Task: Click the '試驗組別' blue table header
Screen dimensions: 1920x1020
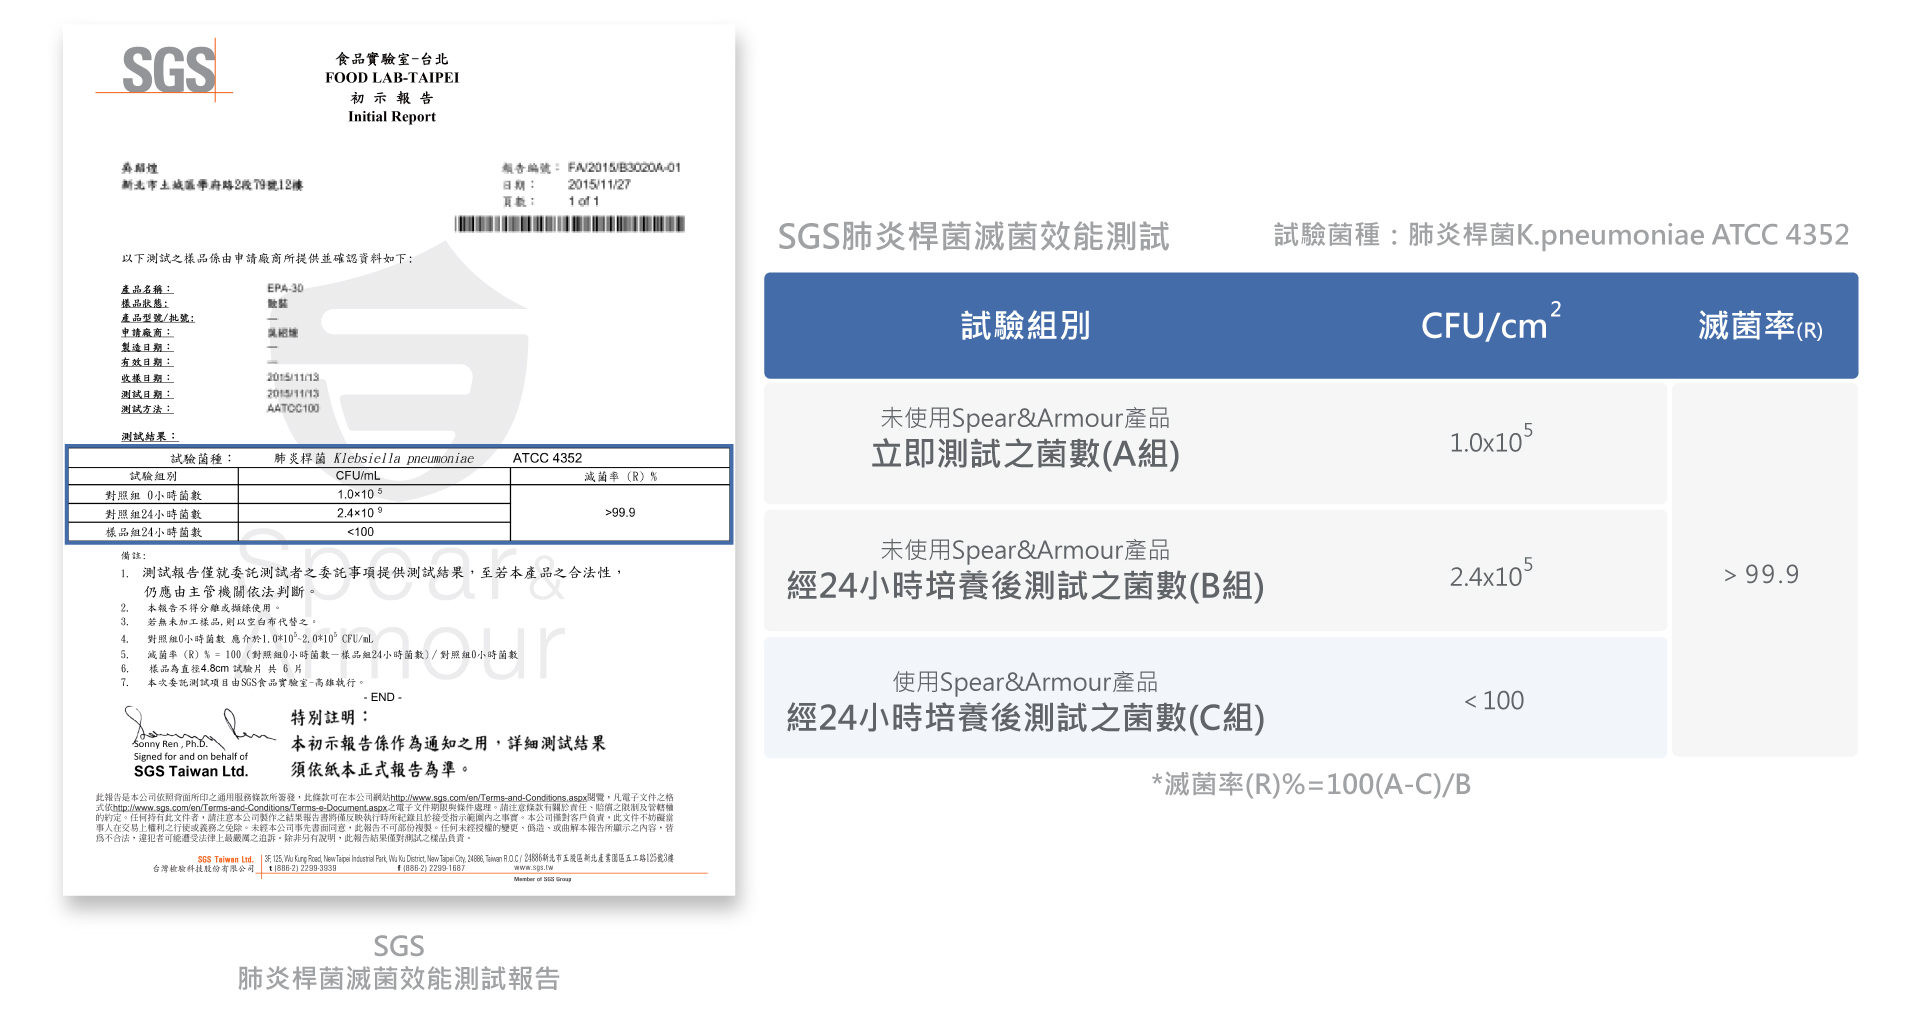Action: 1025,326
